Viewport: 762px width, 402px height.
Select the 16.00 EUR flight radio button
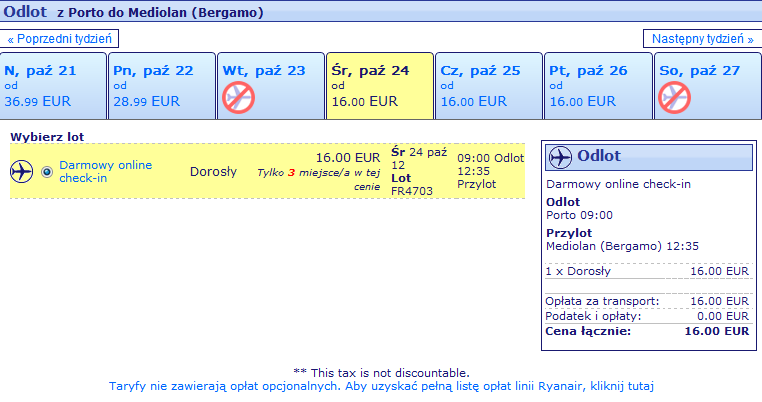click(x=47, y=172)
